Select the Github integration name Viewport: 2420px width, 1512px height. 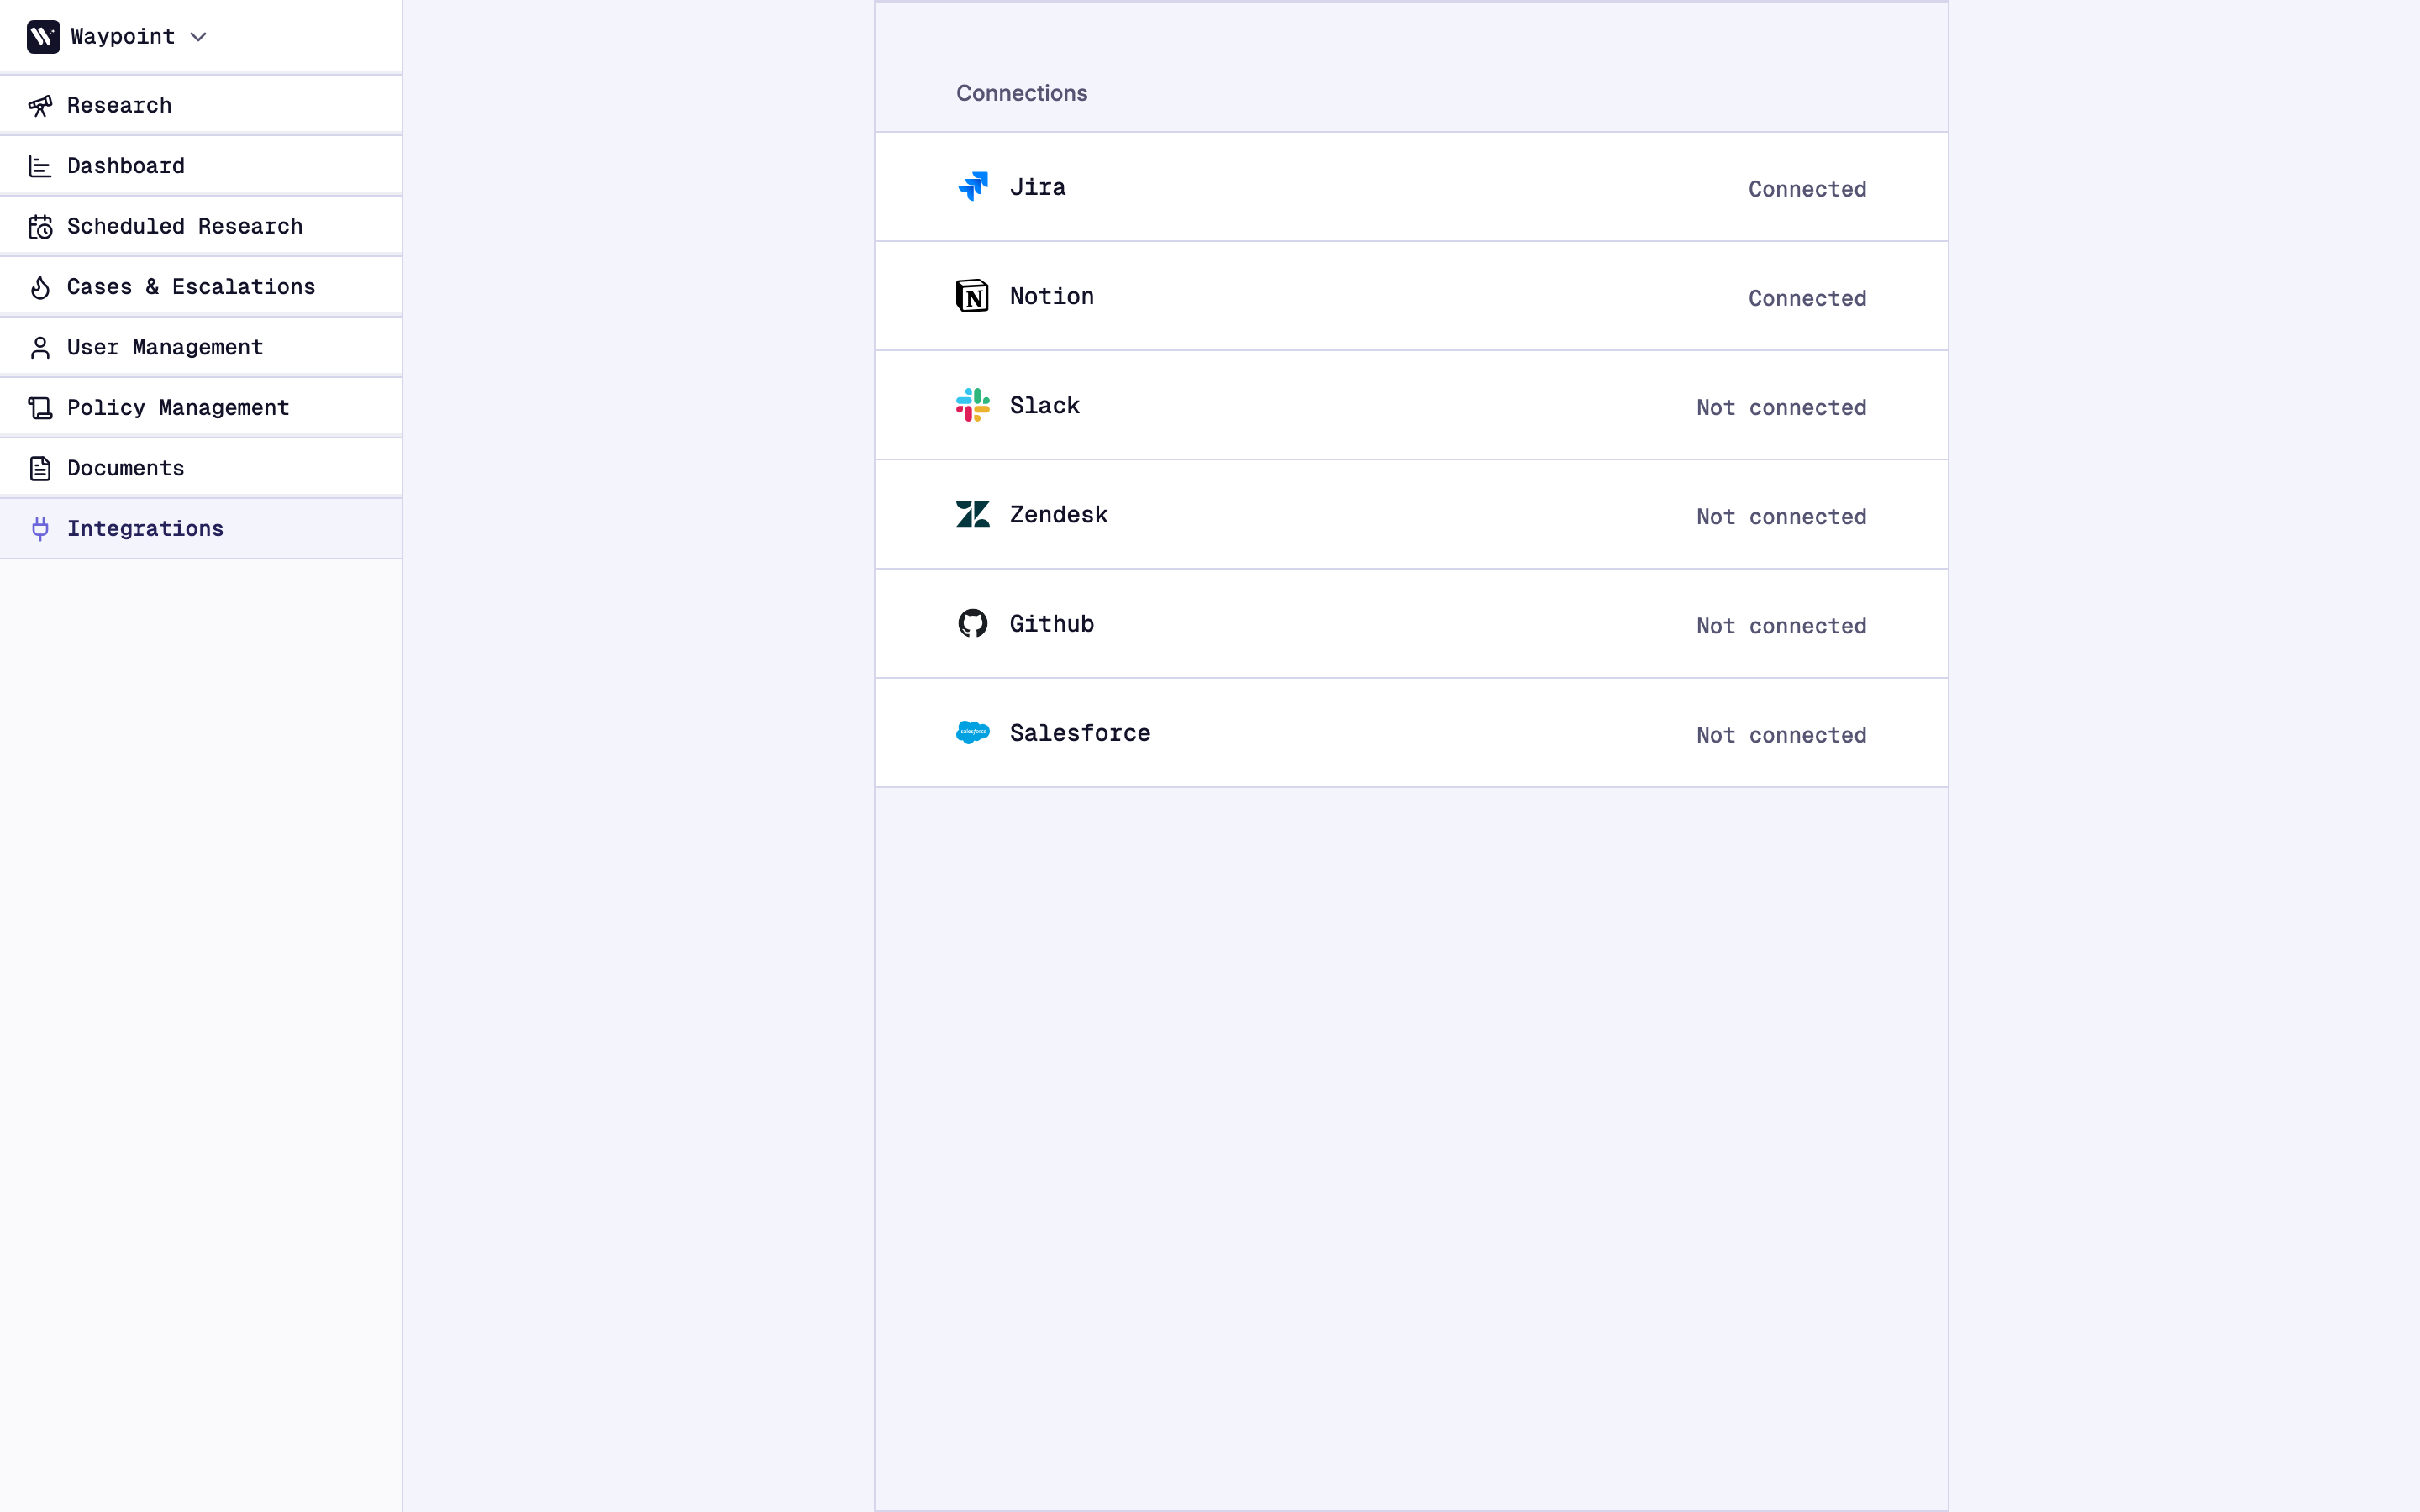pyautogui.click(x=1051, y=623)
